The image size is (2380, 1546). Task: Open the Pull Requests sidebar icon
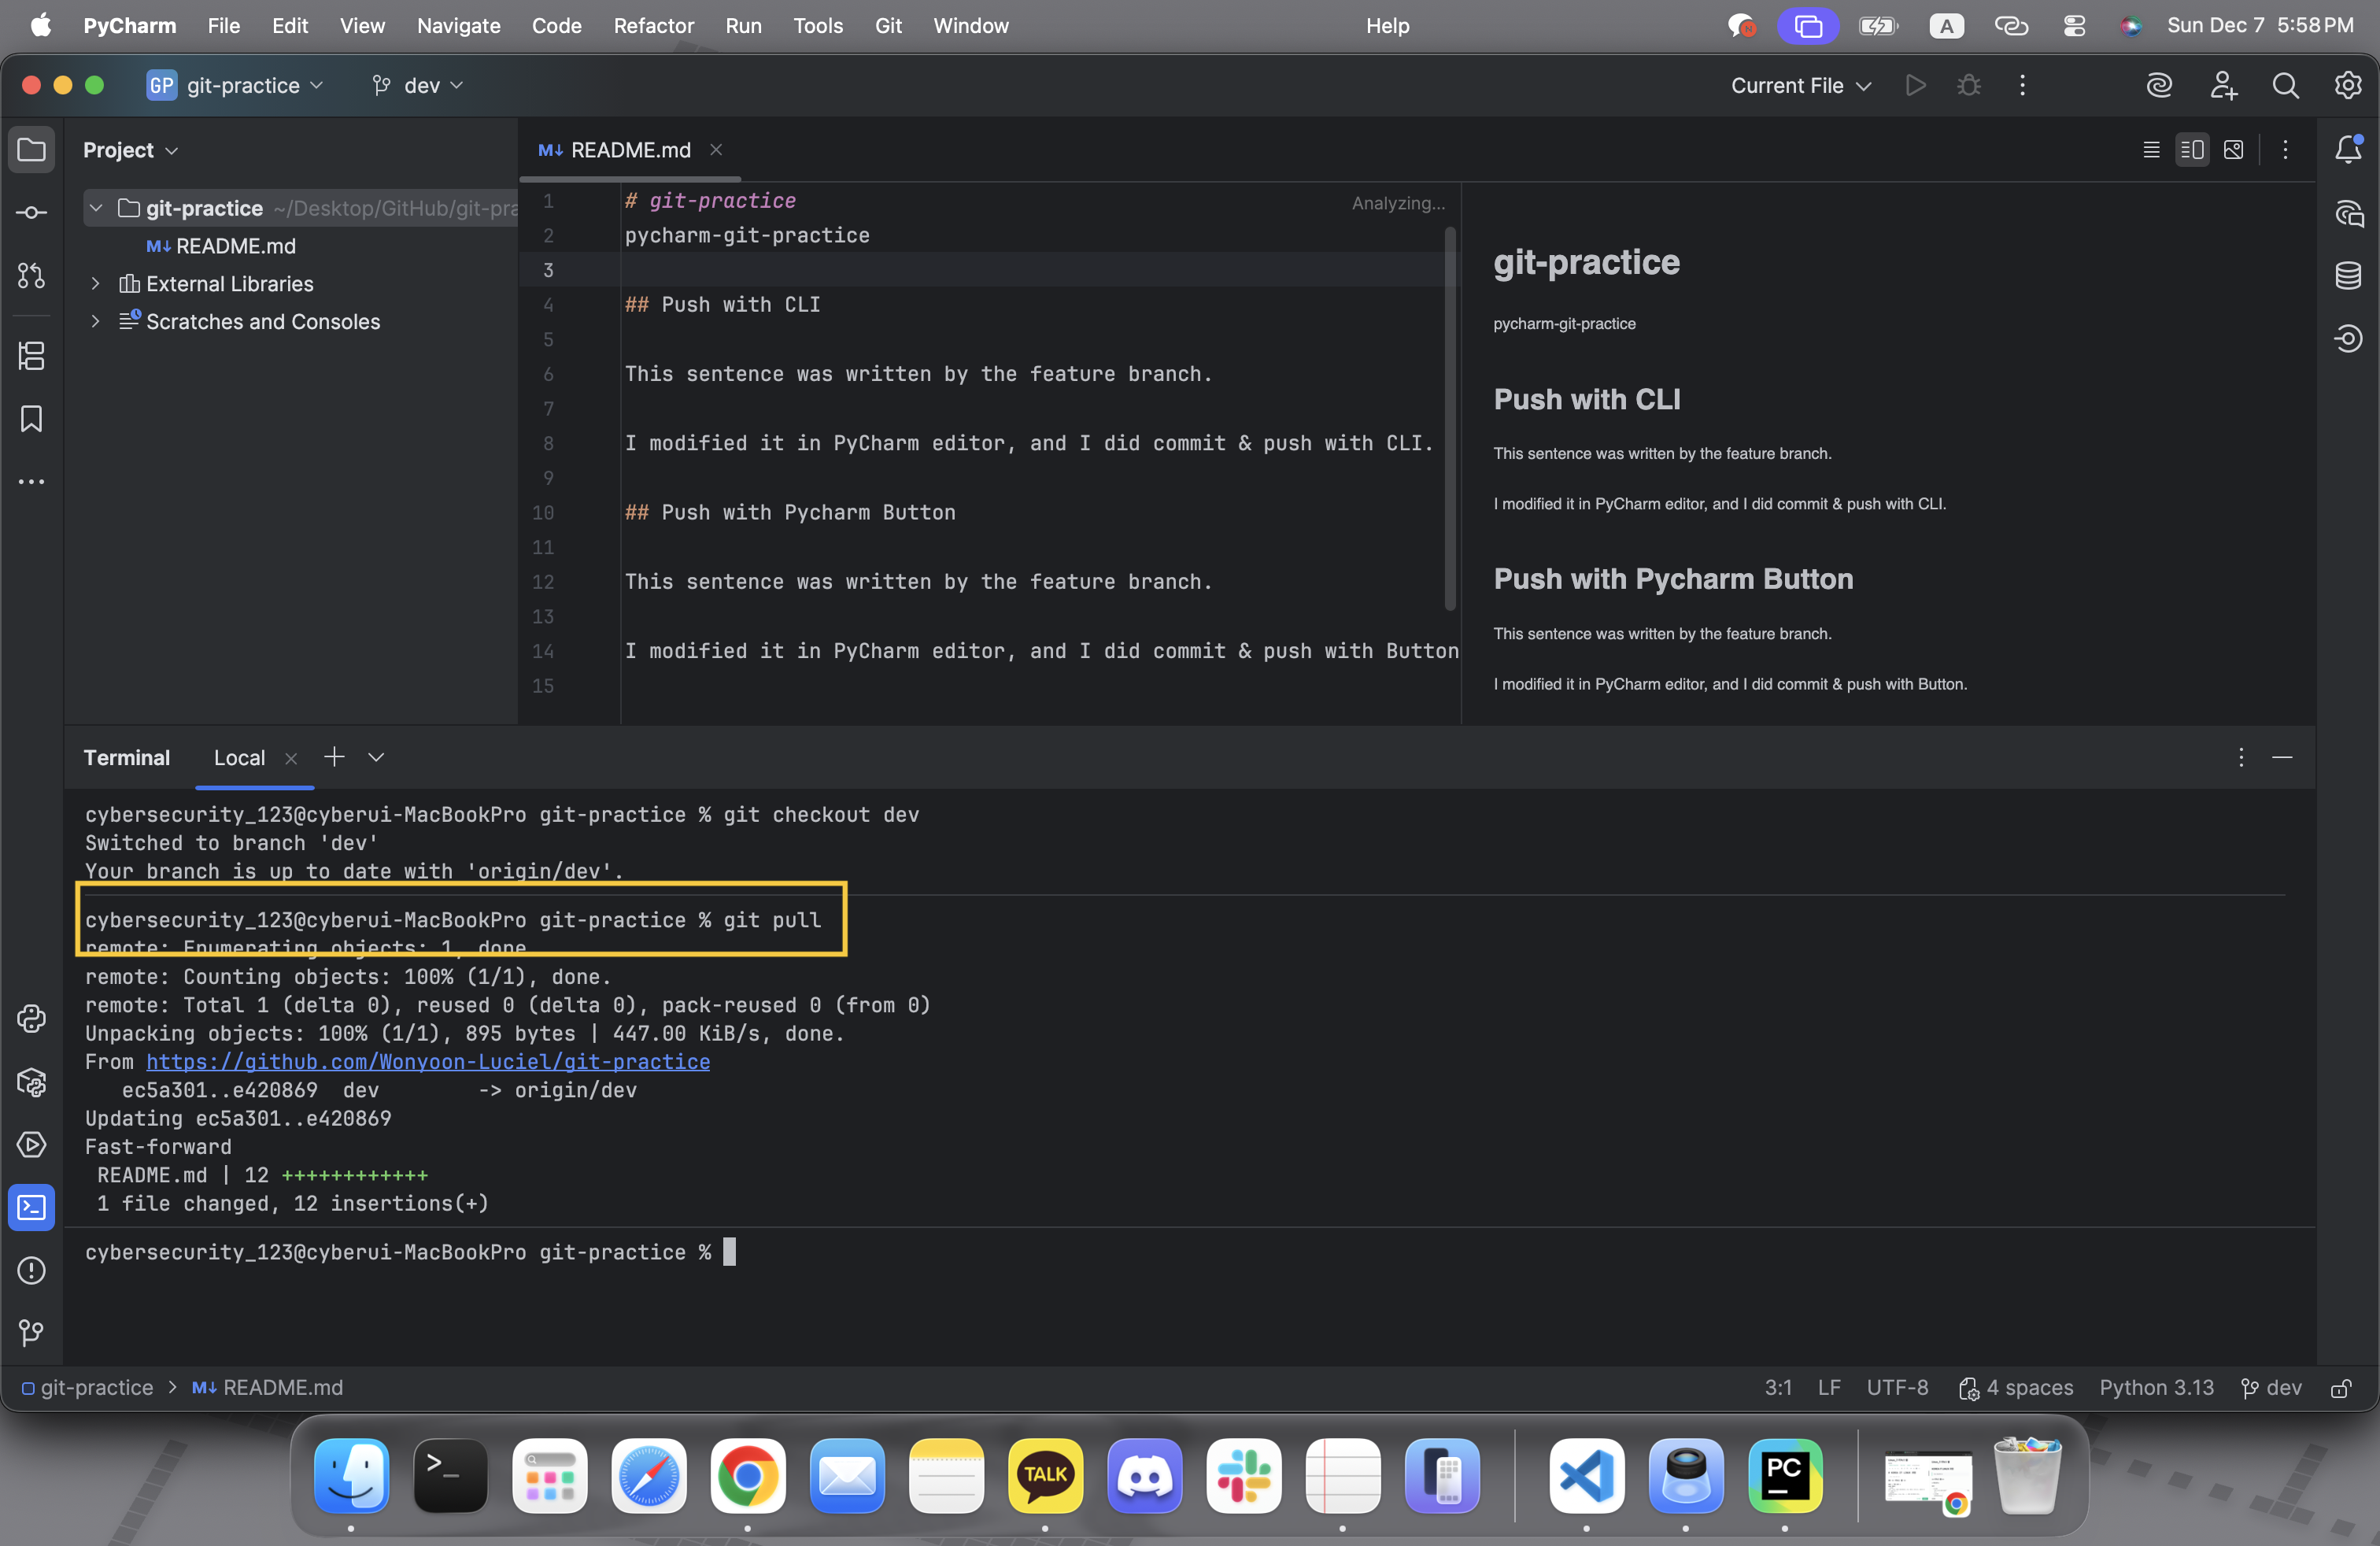tap(31, 276)
